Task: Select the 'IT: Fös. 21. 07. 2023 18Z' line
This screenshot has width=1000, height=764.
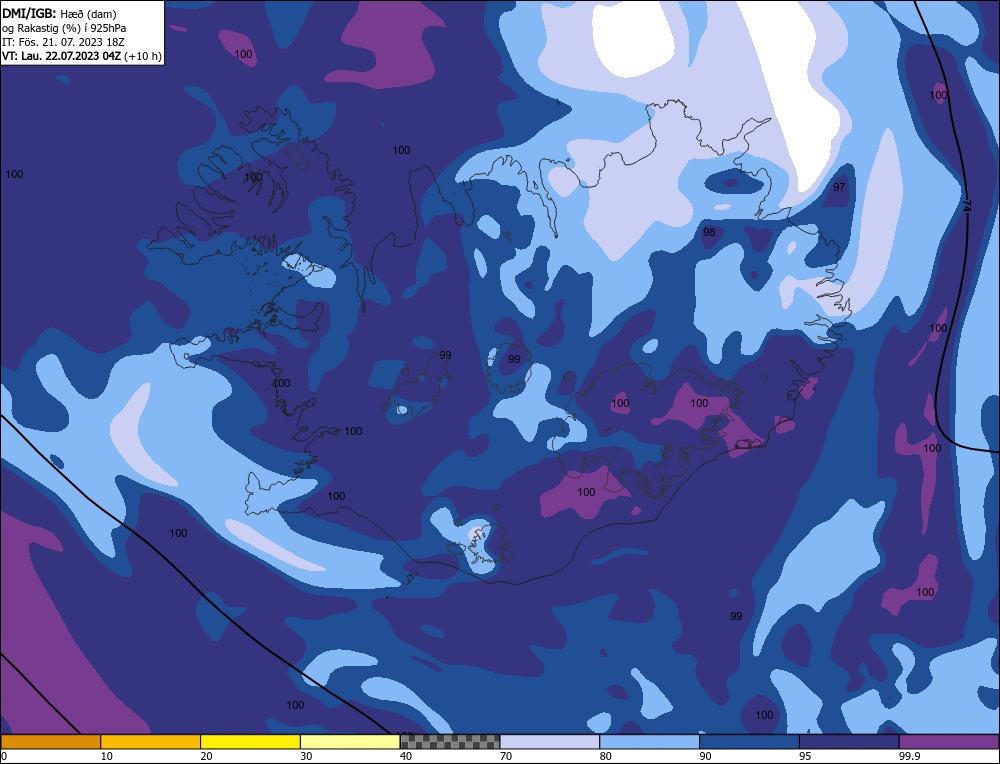Action: (x=62, y=42)
